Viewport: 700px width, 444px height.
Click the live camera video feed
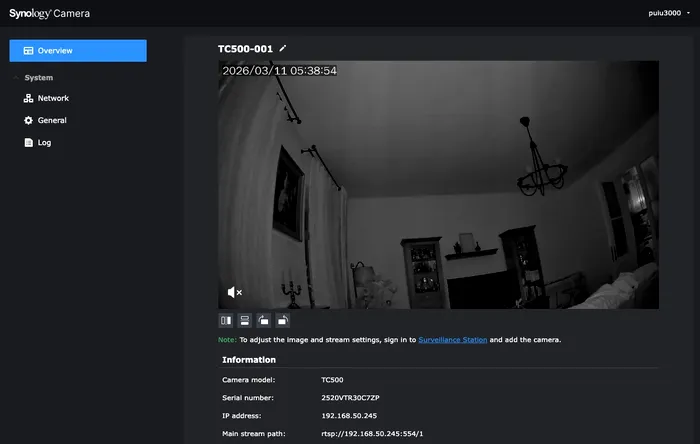(438, 185)
